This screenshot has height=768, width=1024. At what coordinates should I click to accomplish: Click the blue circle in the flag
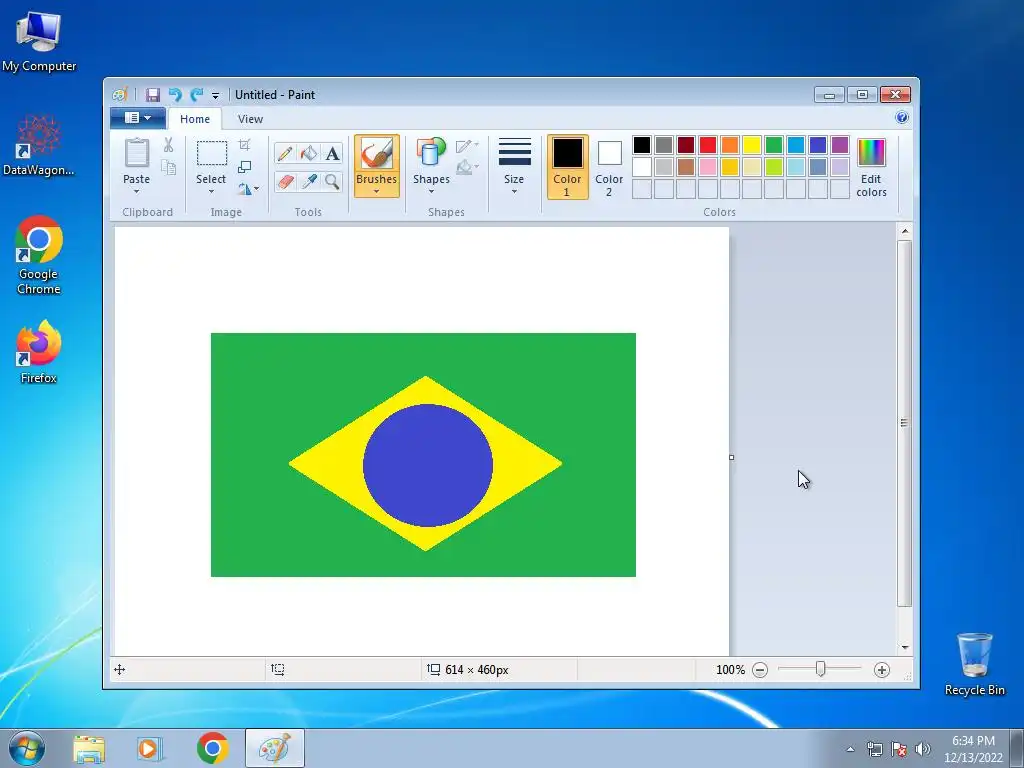click(428, 465)
